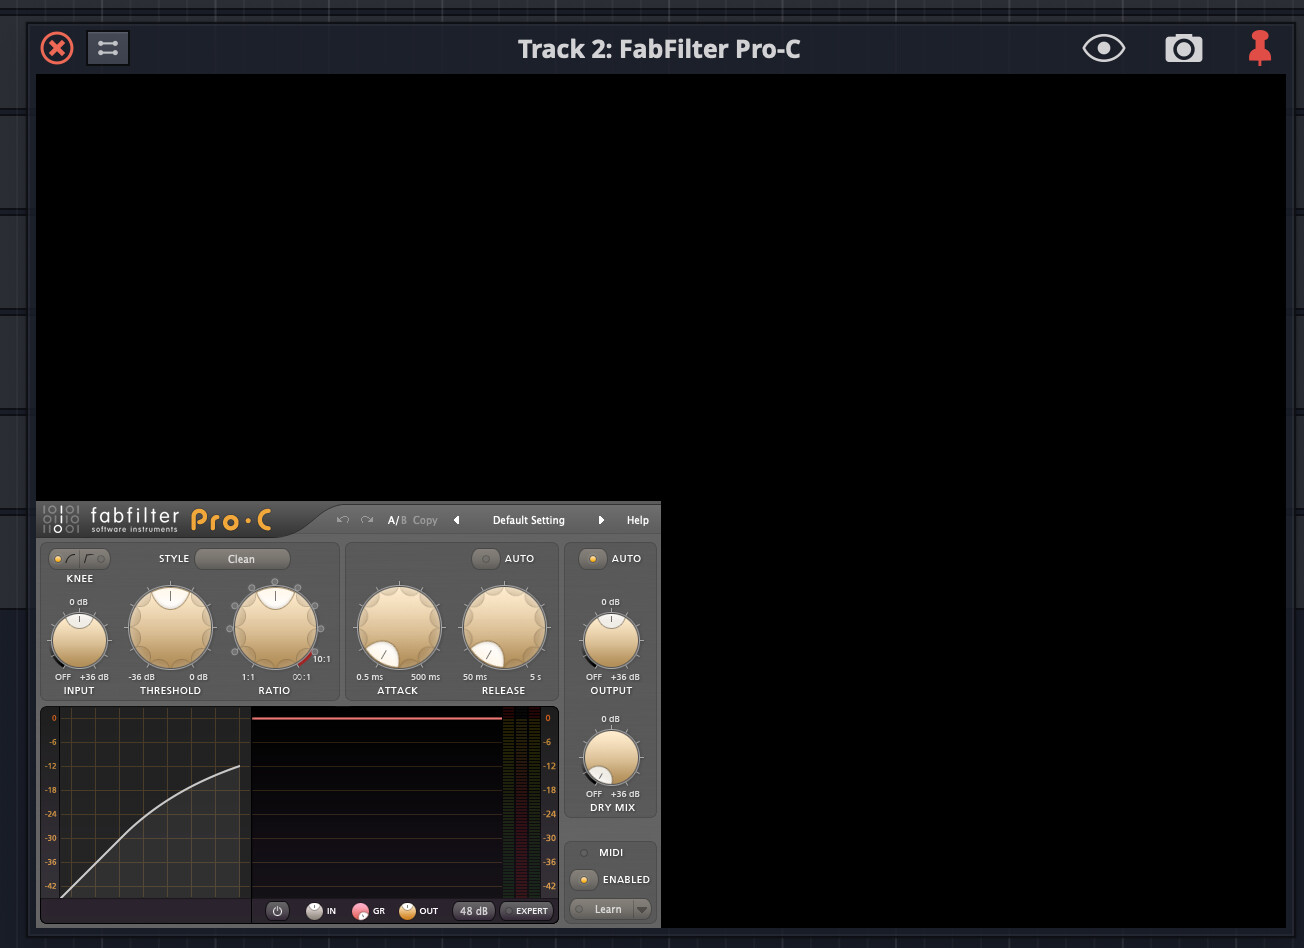The width and height of the screenshot is (1304, 948).
Task: Open the plugin routing settings icon
Action: pyautogui.click(x=108, y=48)
